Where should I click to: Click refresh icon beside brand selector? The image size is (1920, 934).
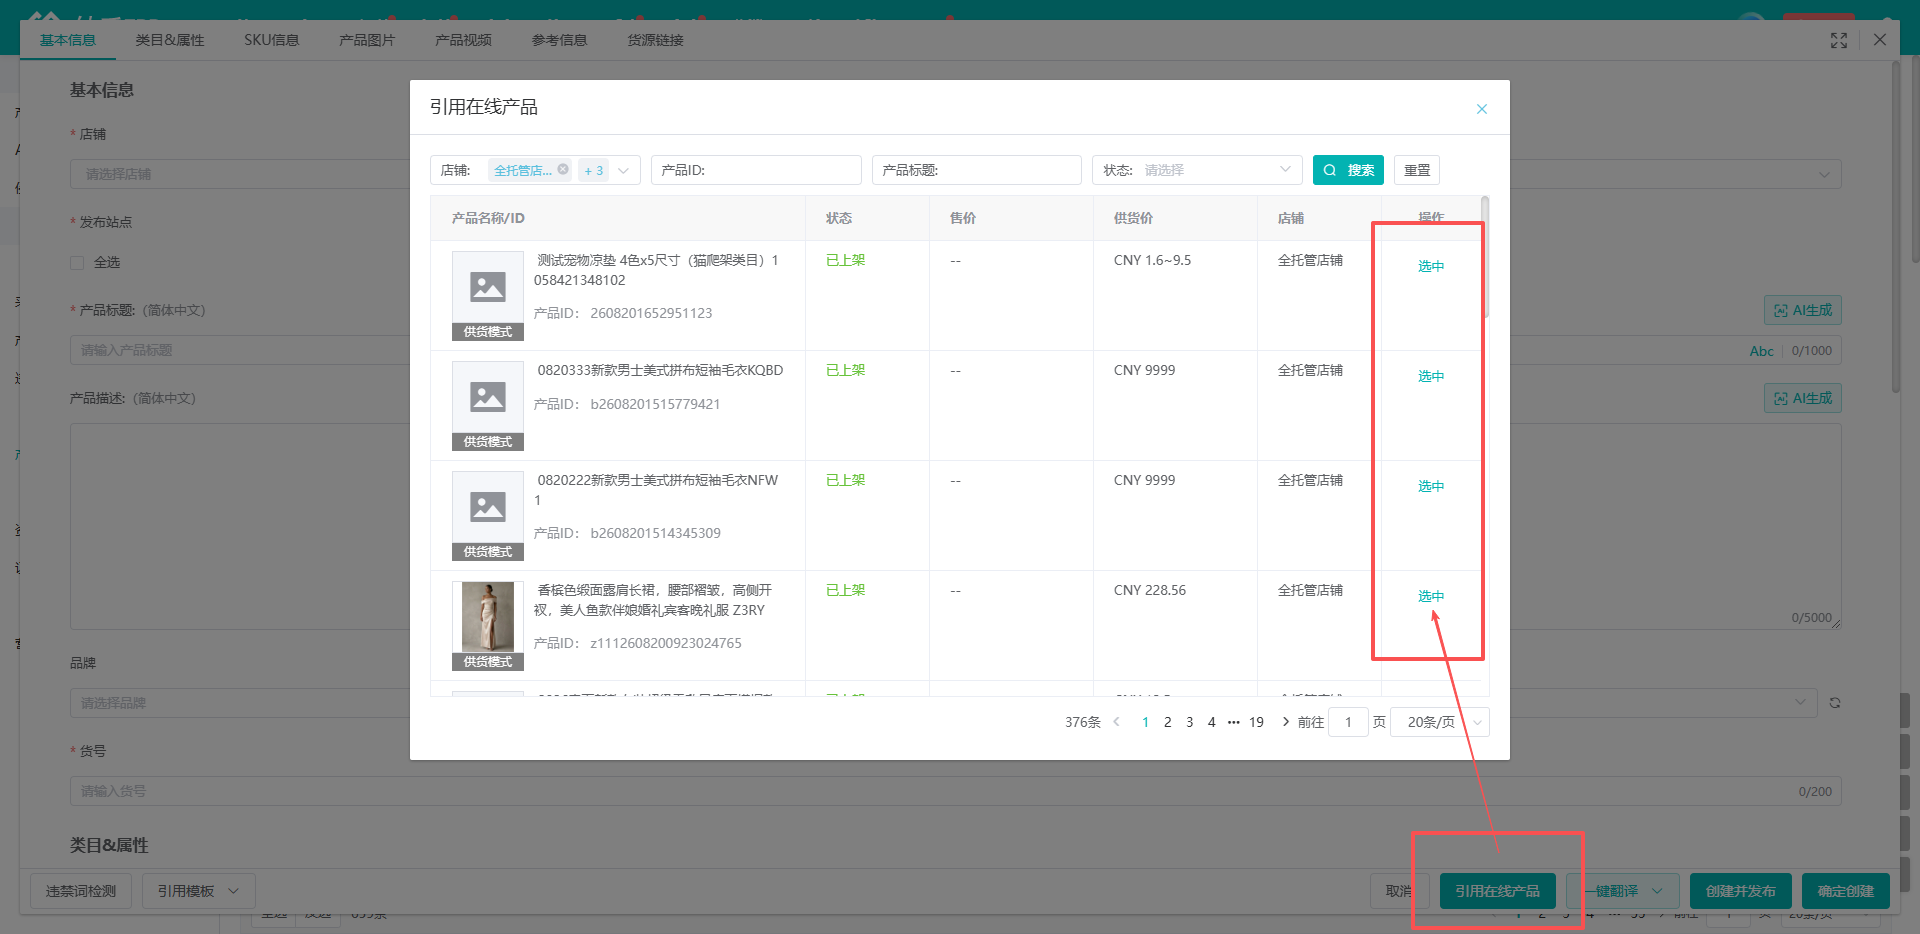pos(1835,703)
